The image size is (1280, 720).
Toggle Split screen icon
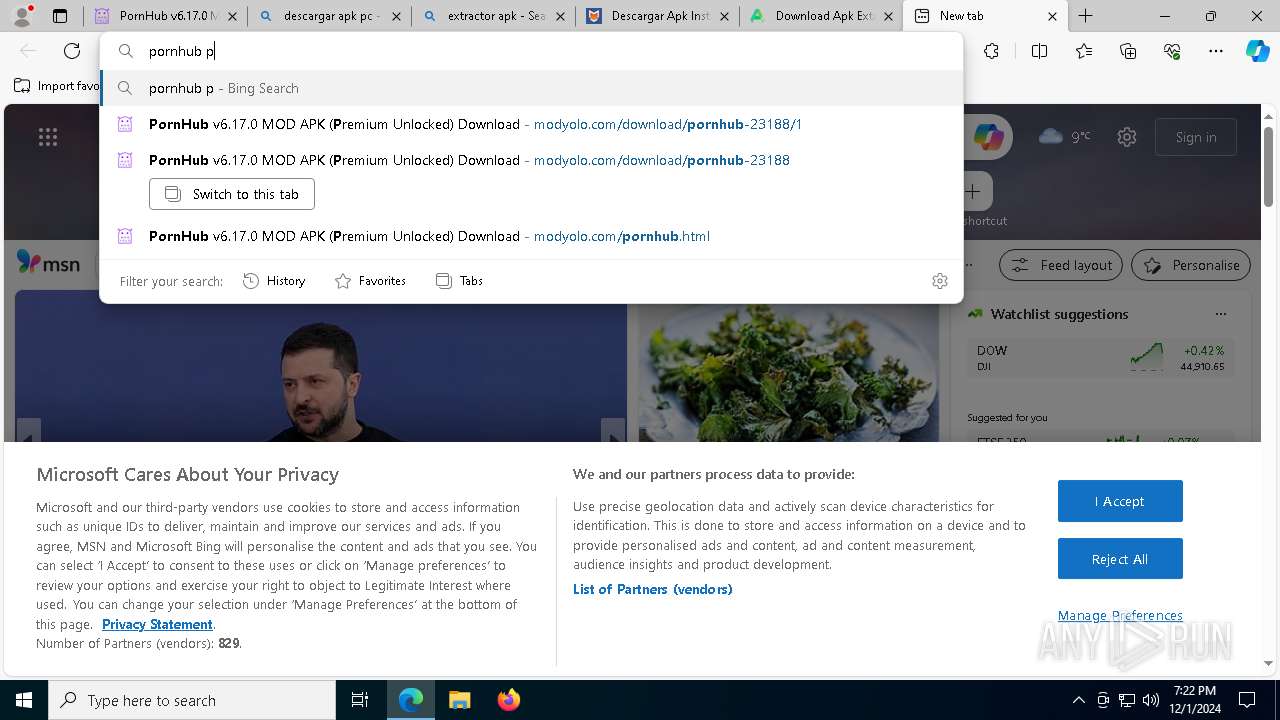point(1039,51)
